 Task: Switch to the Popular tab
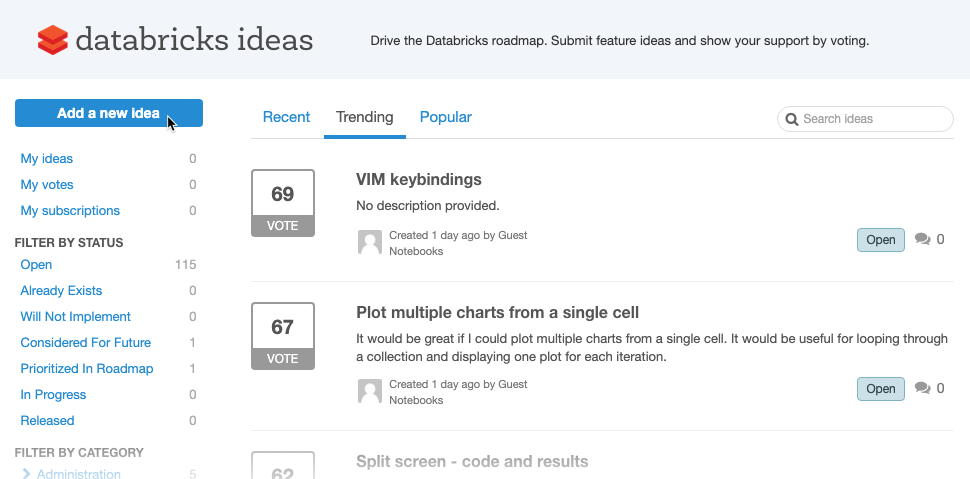(446, 117)
